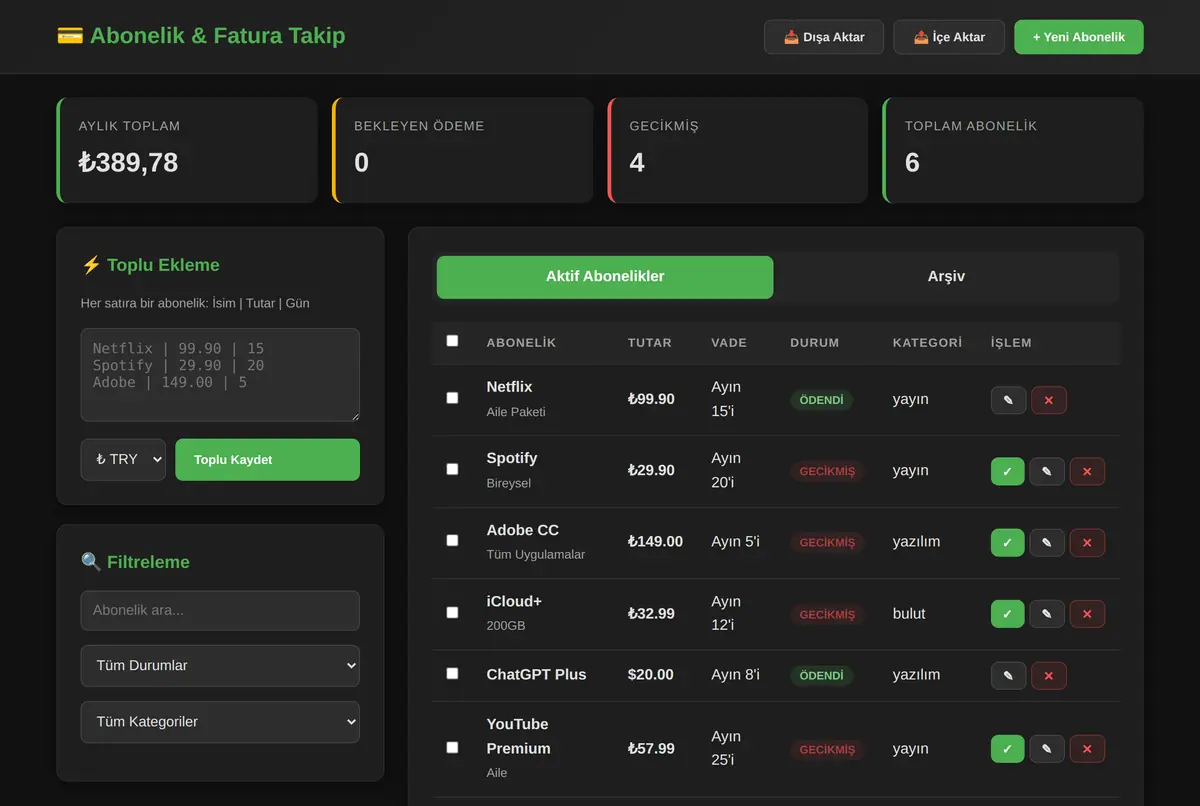Screen dimensions: 1200x806
Task: Click the ₺389,78 monthly total value
Action: click(128, 163)
